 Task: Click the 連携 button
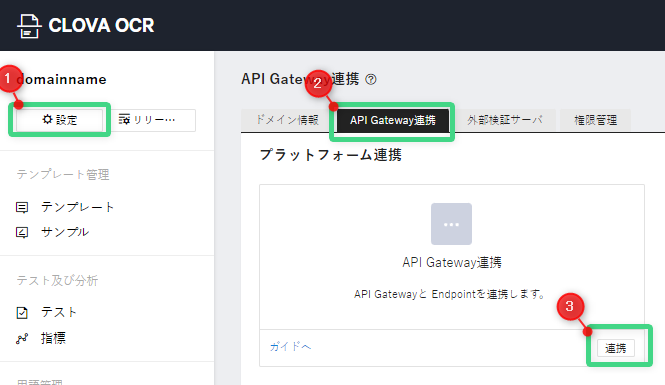point(616,348)
